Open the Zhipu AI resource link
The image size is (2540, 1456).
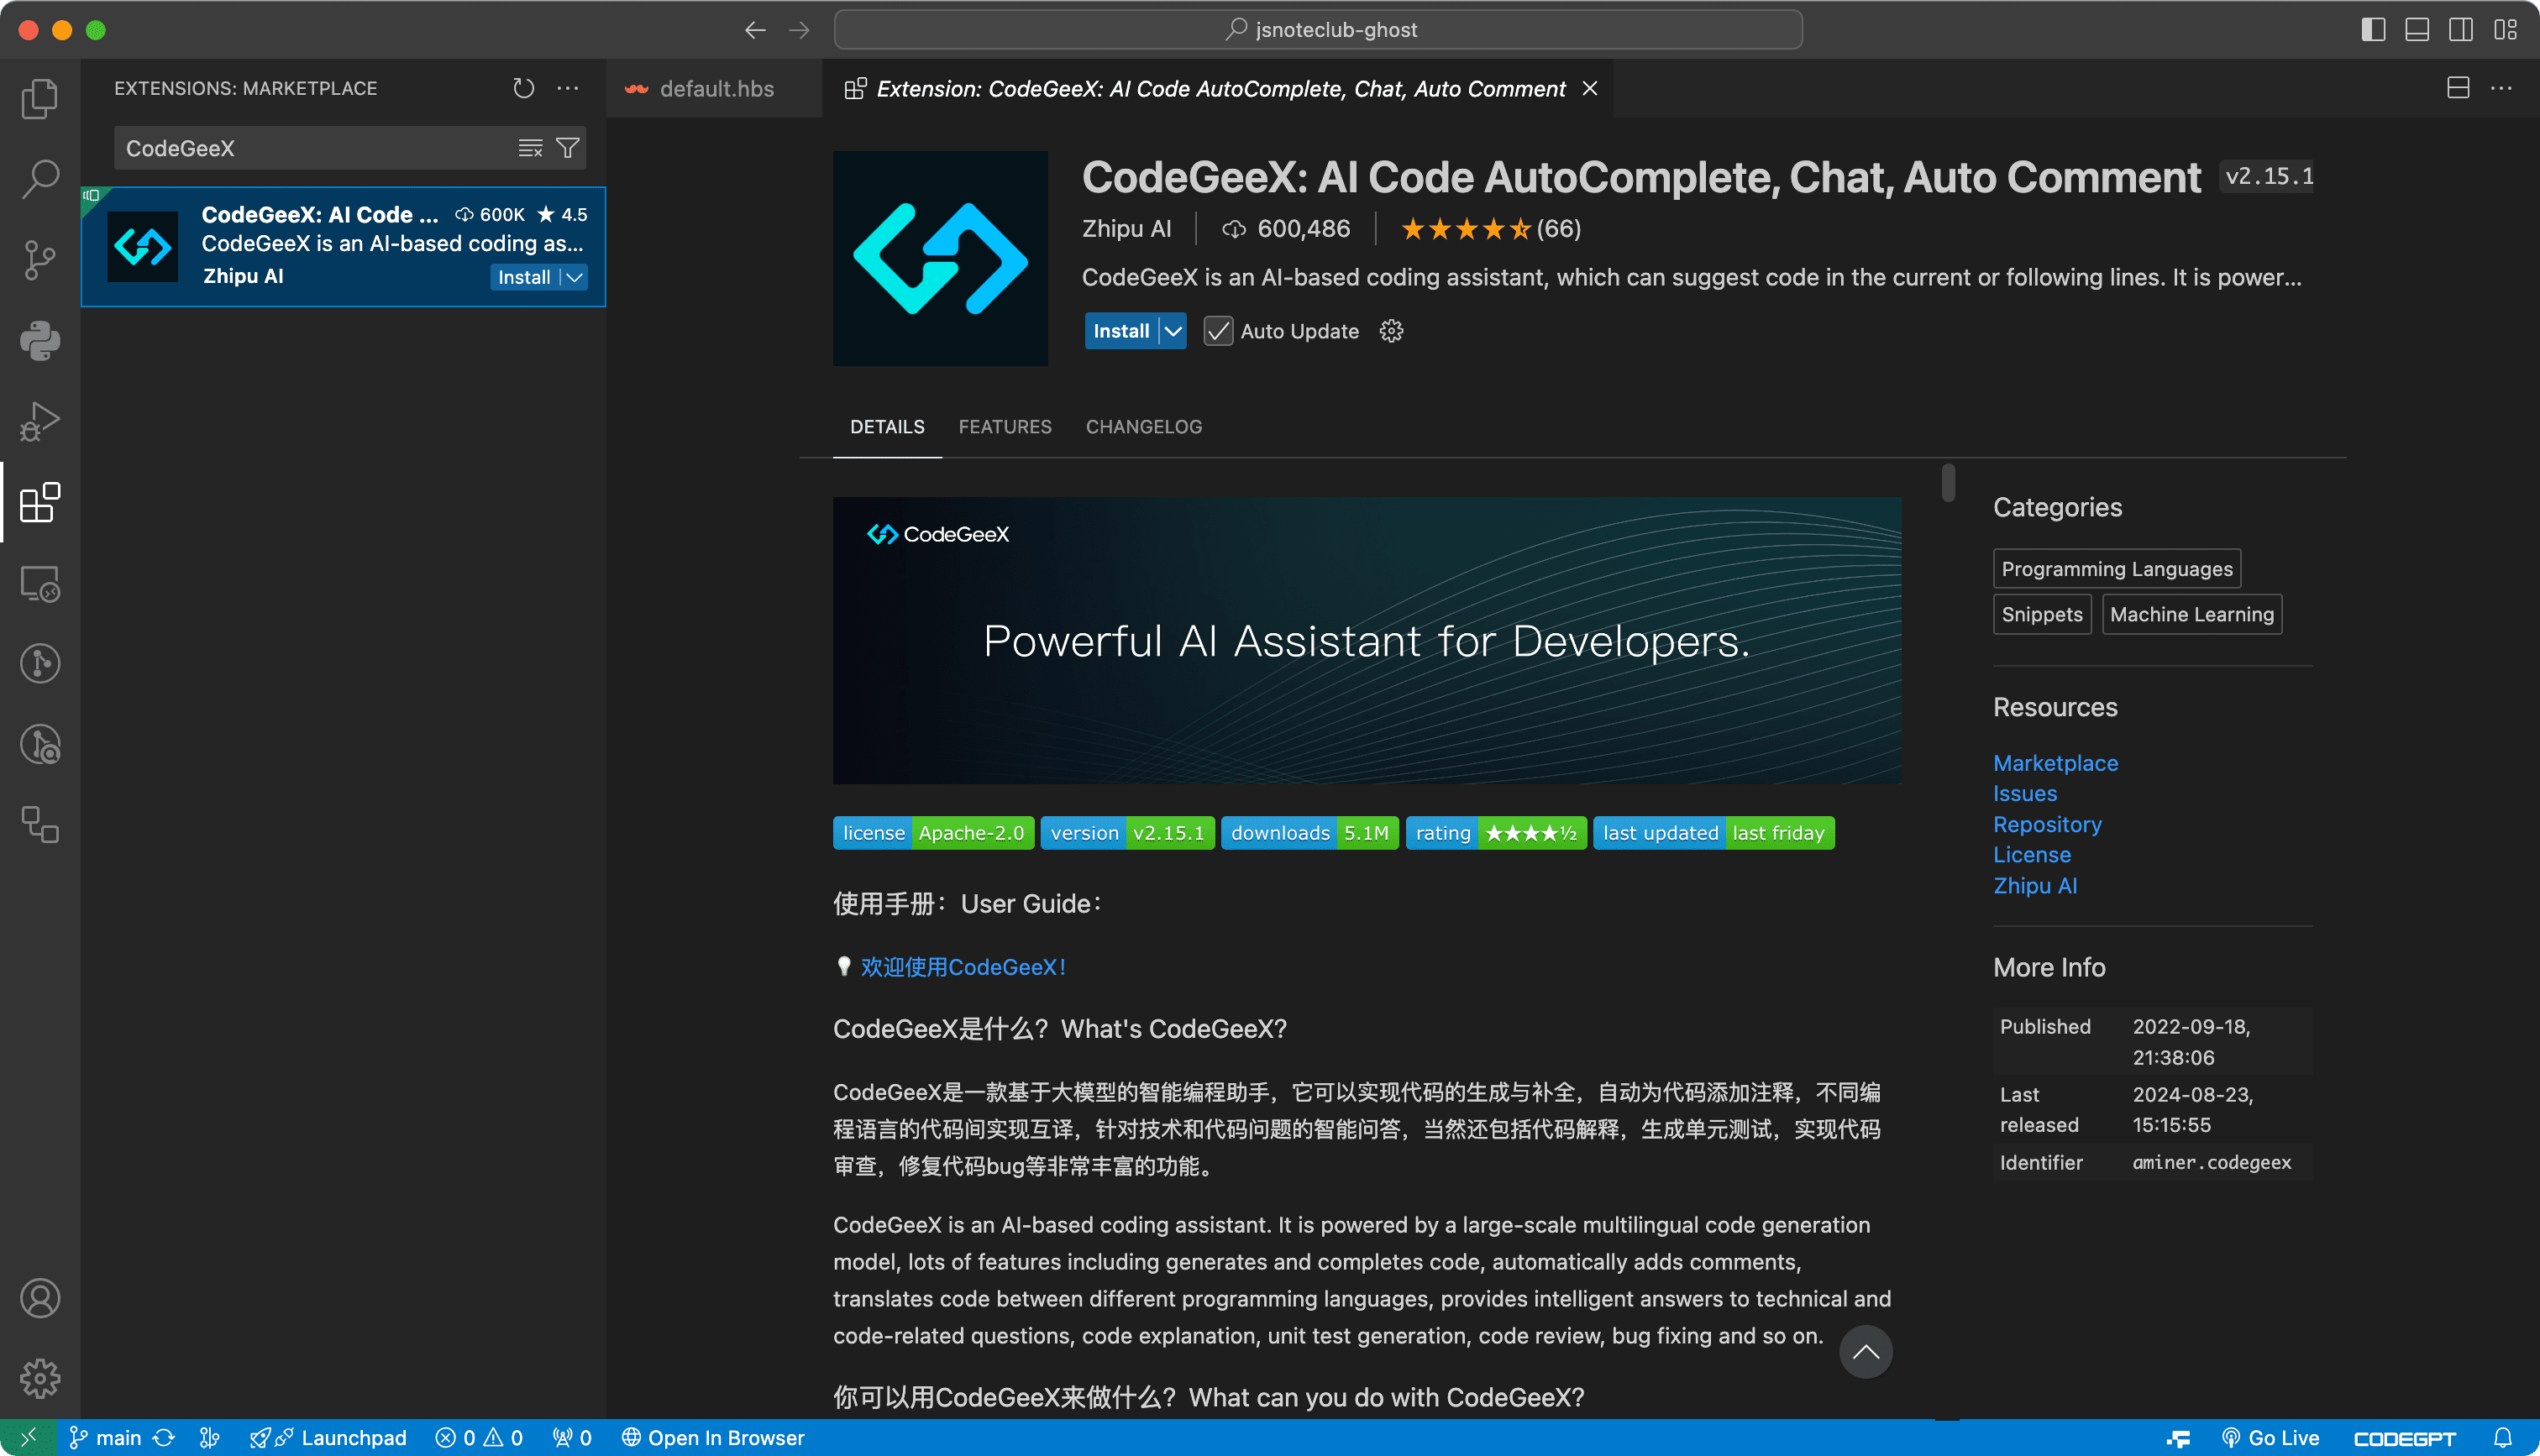click(2035, 886)
